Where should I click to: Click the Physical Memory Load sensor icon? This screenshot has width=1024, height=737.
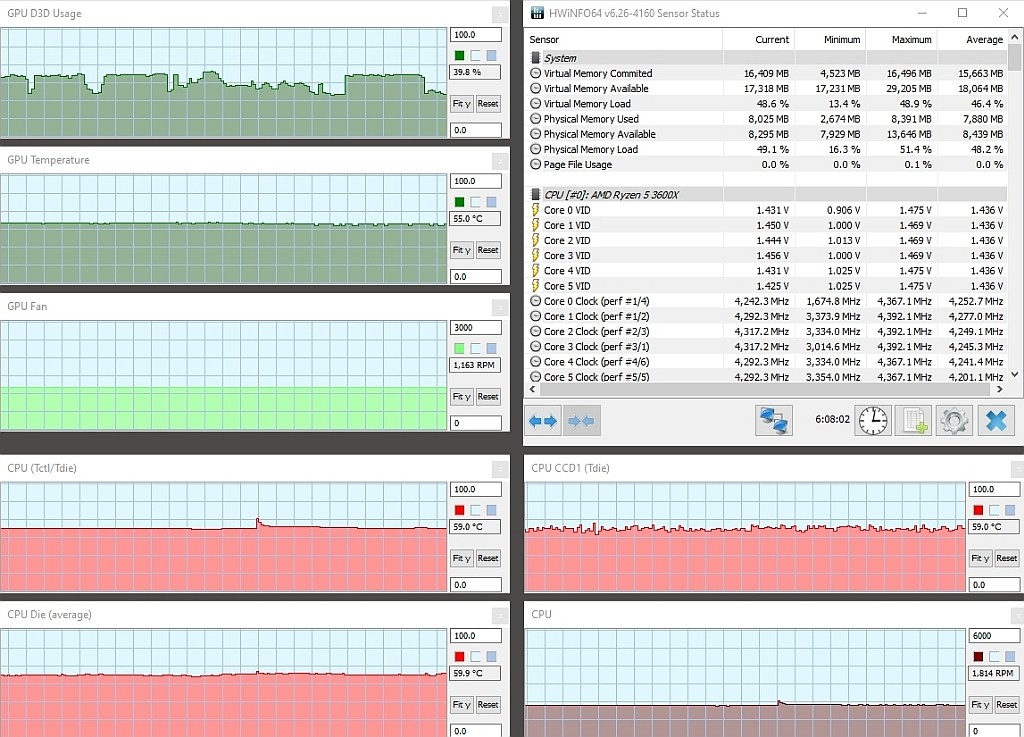[x=536, y=149]
